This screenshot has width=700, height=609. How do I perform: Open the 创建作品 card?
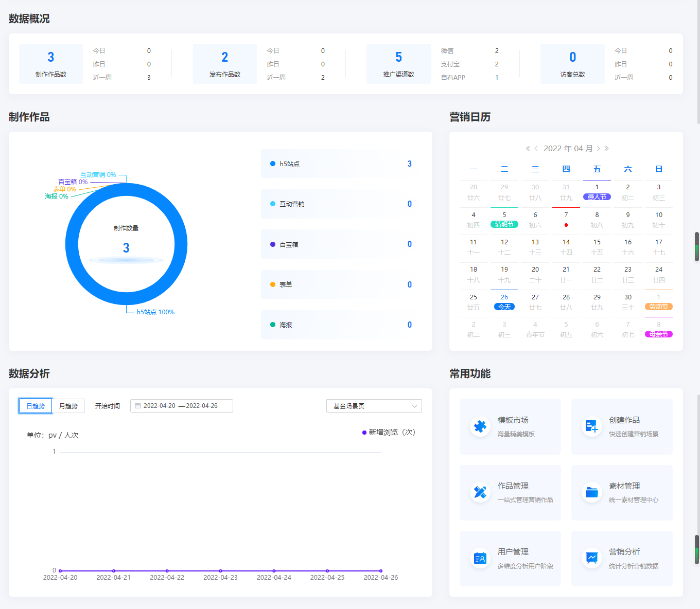click(x=622, y=426)
